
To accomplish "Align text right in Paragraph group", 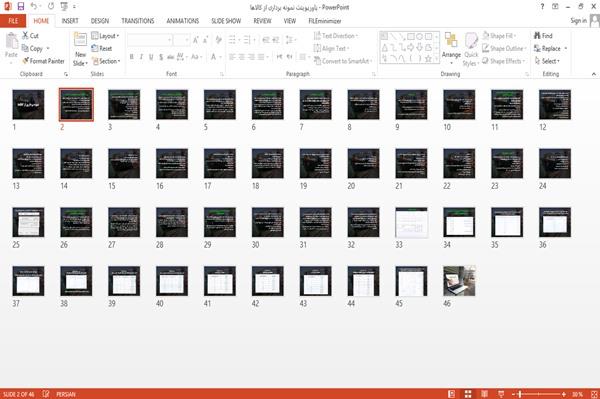I will coord(251,57).
